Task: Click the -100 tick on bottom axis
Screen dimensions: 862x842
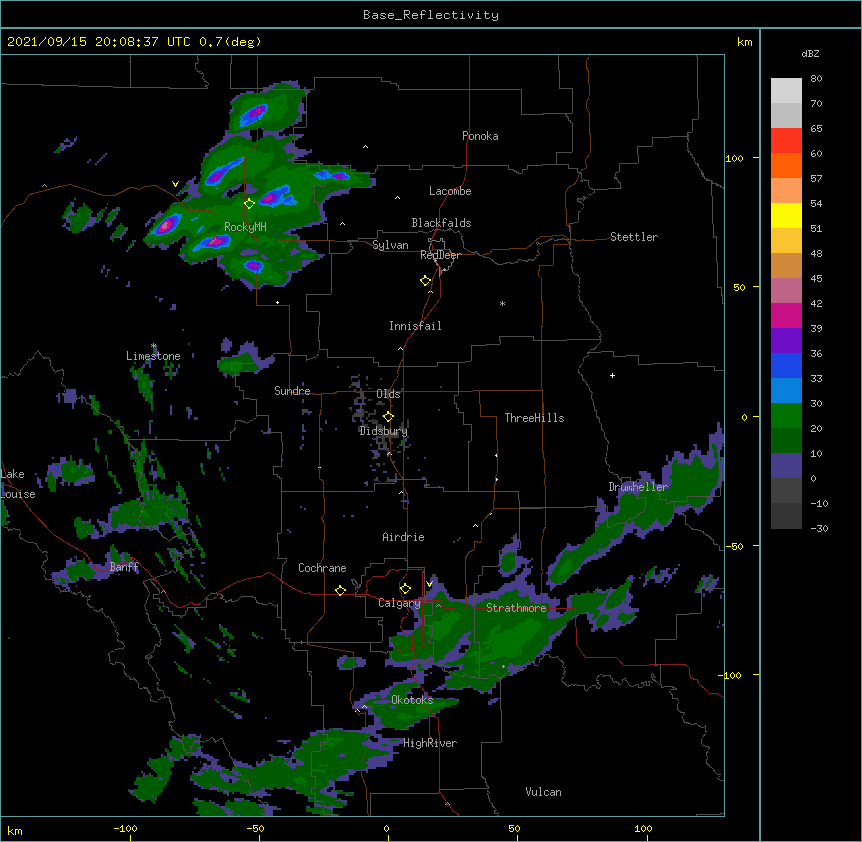Action: 125,828
